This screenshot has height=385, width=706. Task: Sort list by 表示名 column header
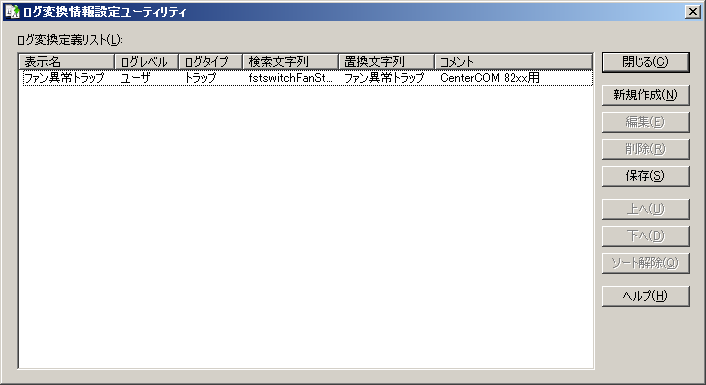click(x=67, y=62)
